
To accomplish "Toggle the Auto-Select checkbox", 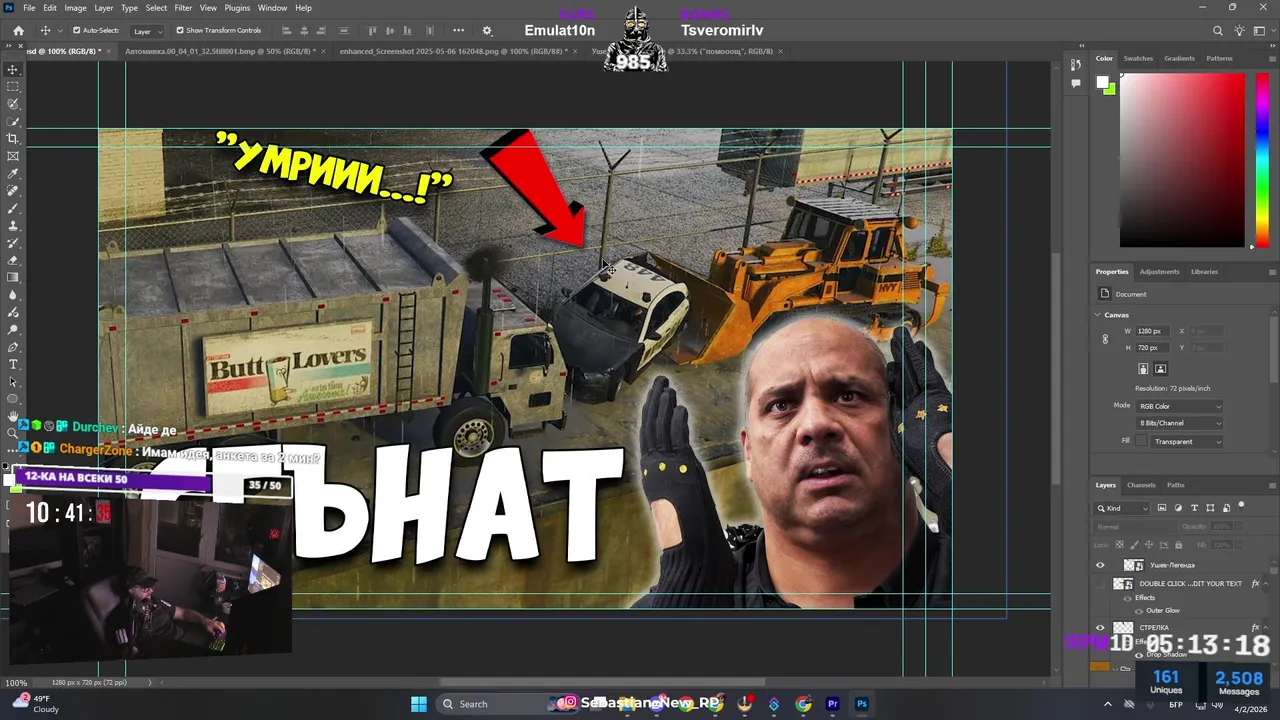I will coord(77,31).
